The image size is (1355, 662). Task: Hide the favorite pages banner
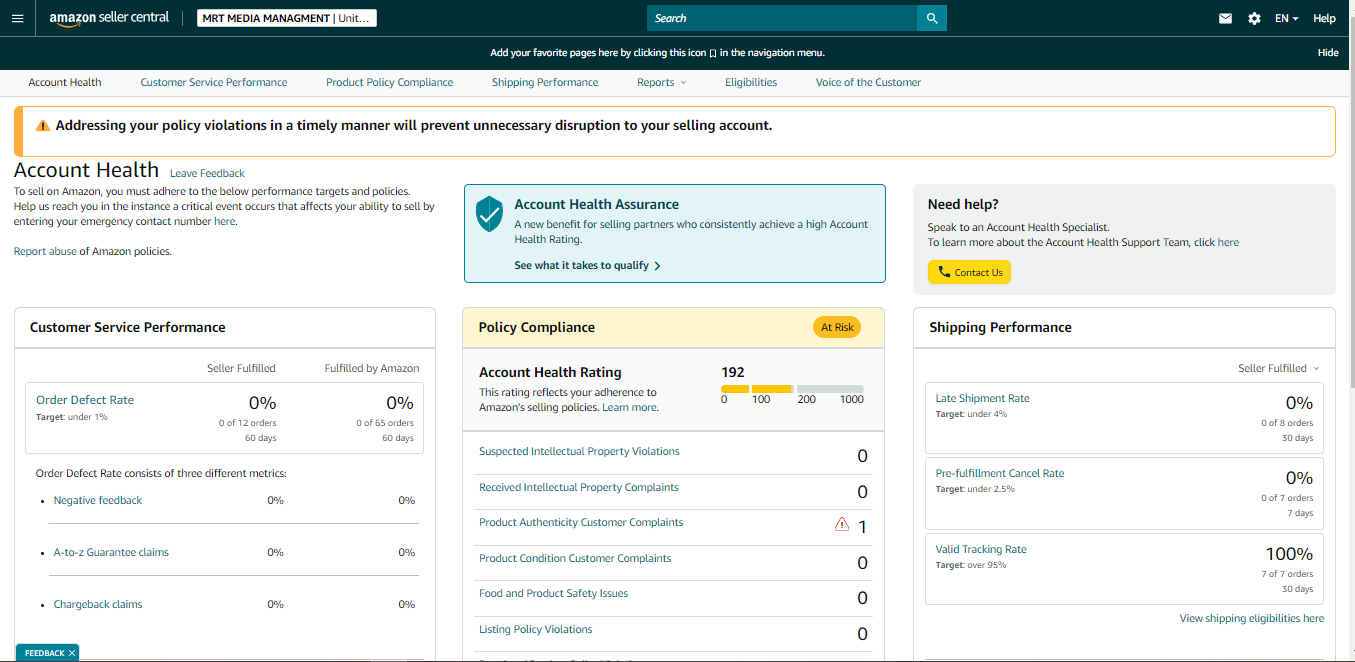click(x=1328, y=53)
